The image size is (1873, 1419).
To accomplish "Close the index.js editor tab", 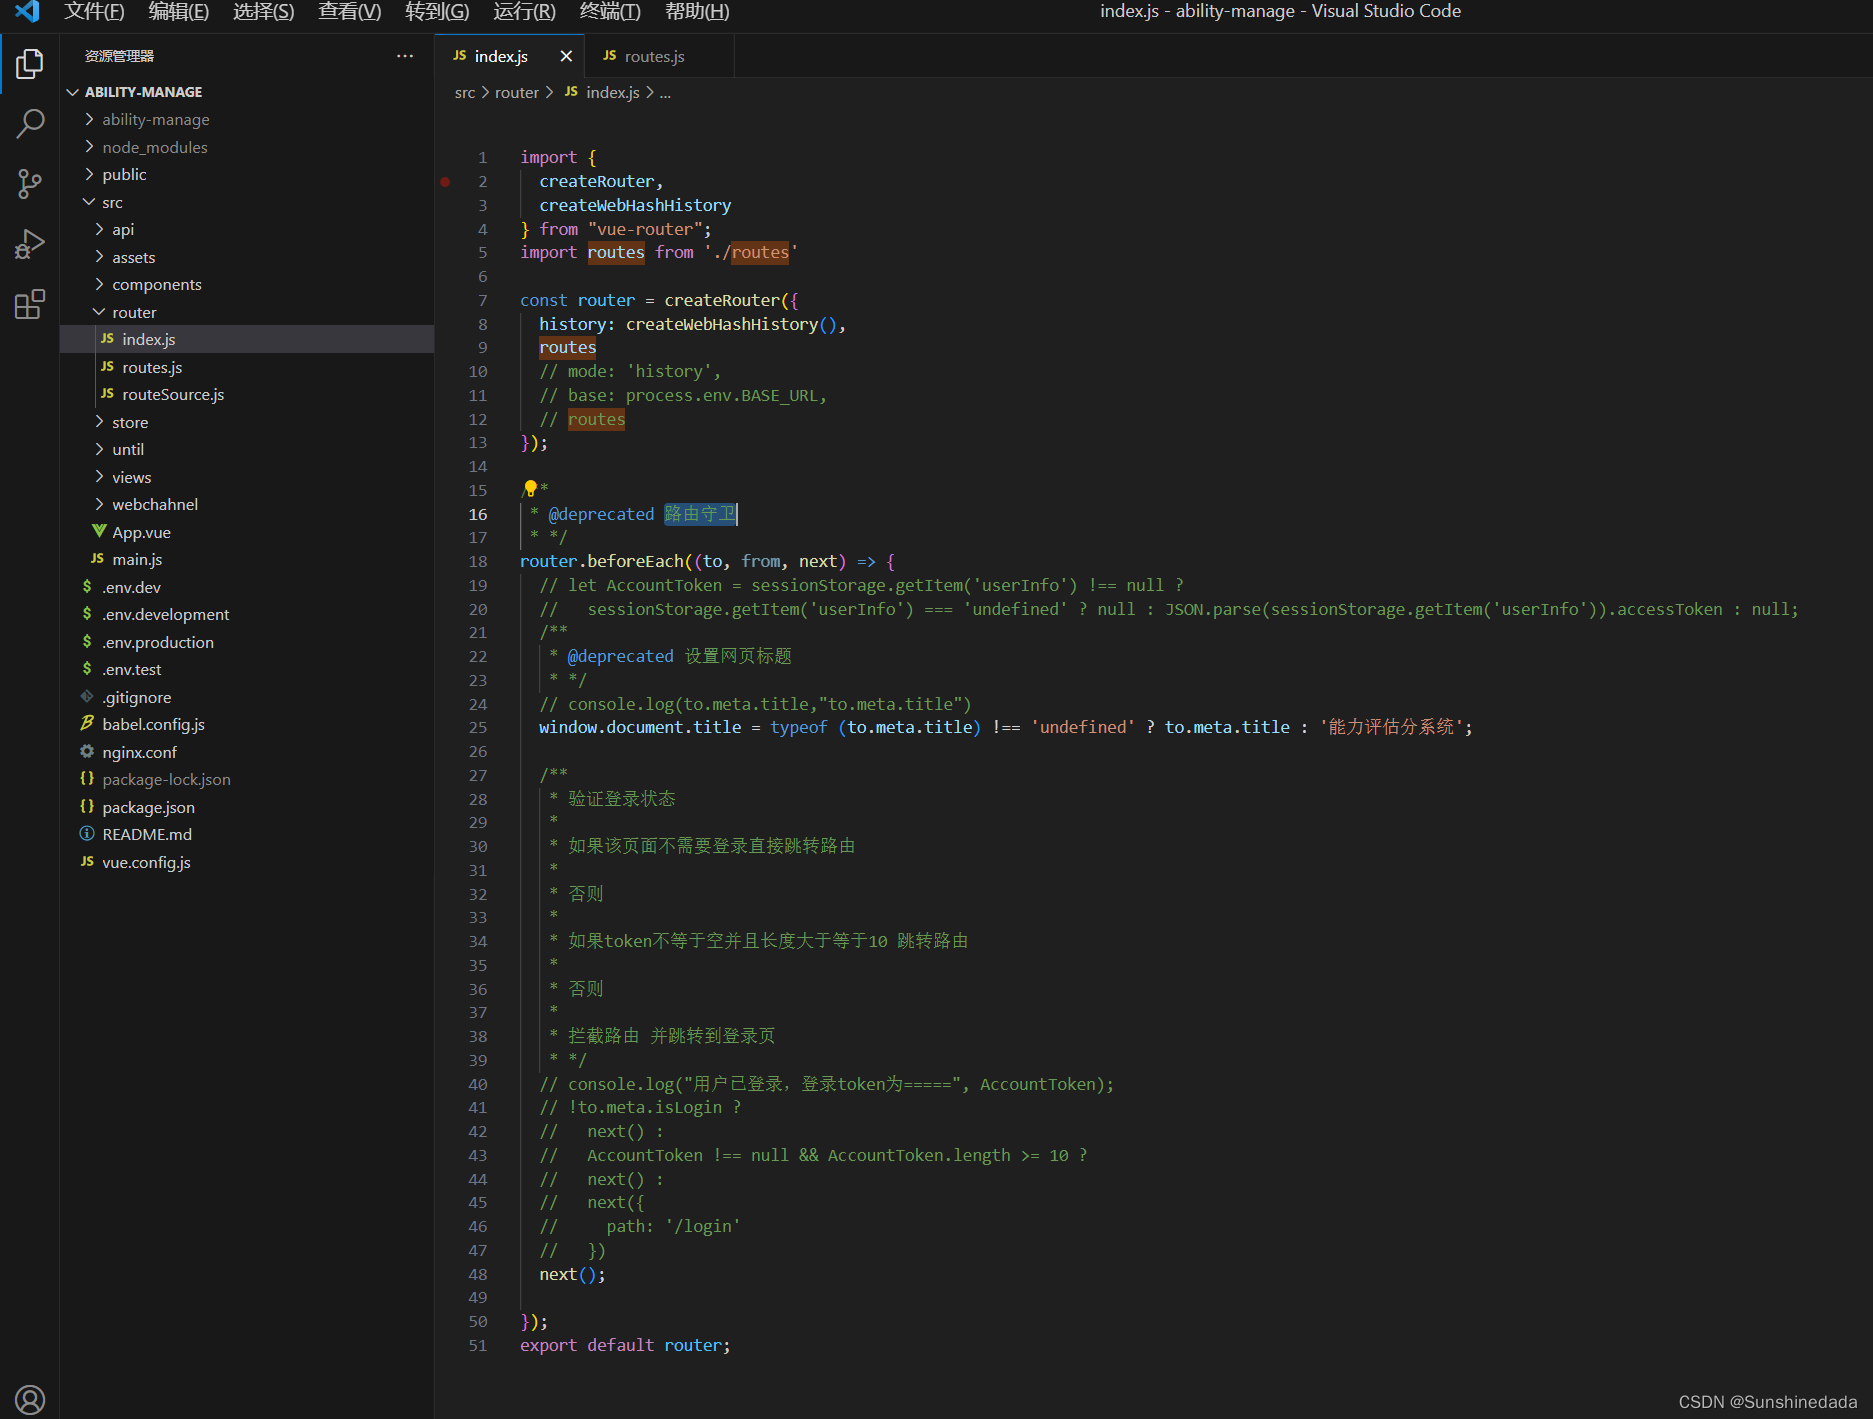I will tap(566, 56).
